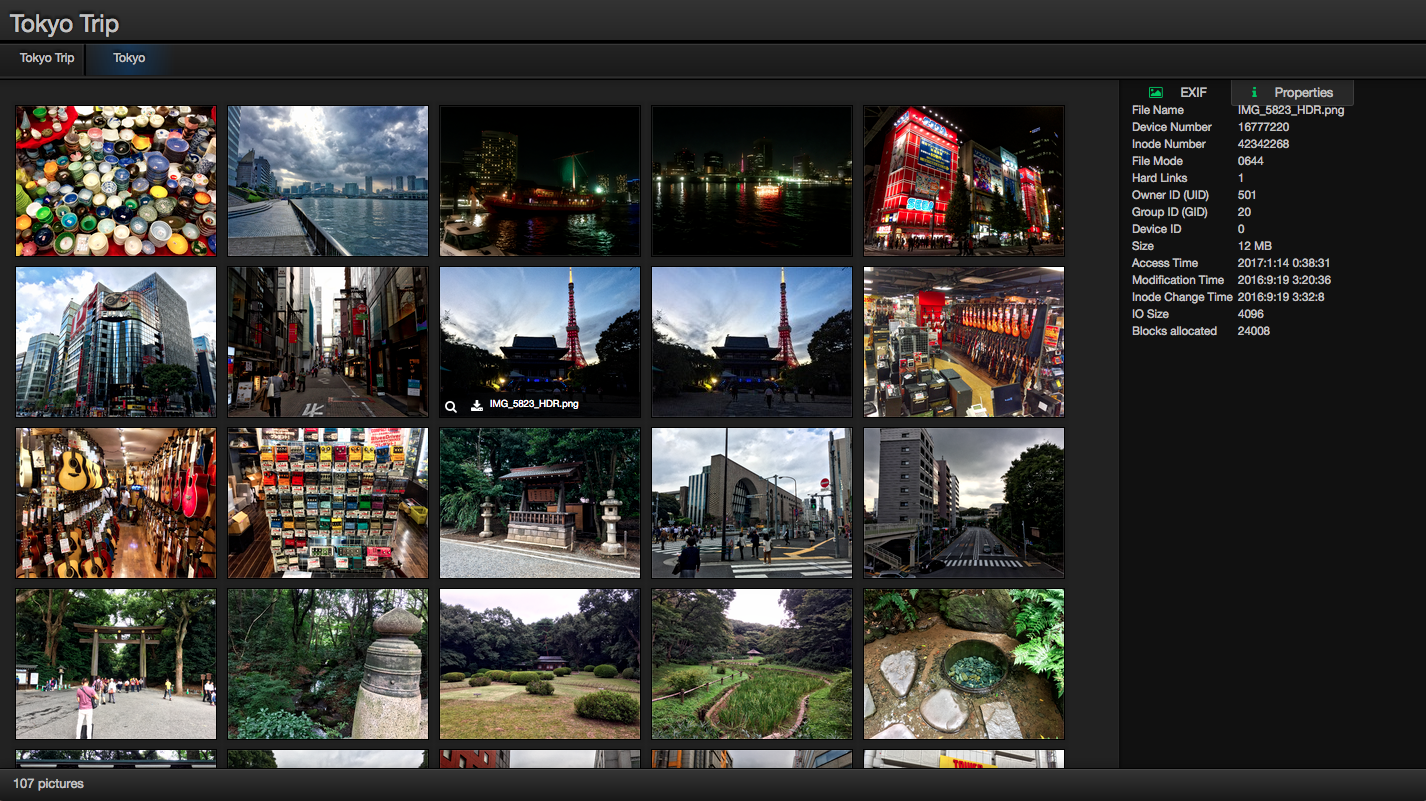The width and height of the screenshot is (1426, 801).
Task: Open the electric guitars wall shop thumbnail
Action: coord(964,342)
